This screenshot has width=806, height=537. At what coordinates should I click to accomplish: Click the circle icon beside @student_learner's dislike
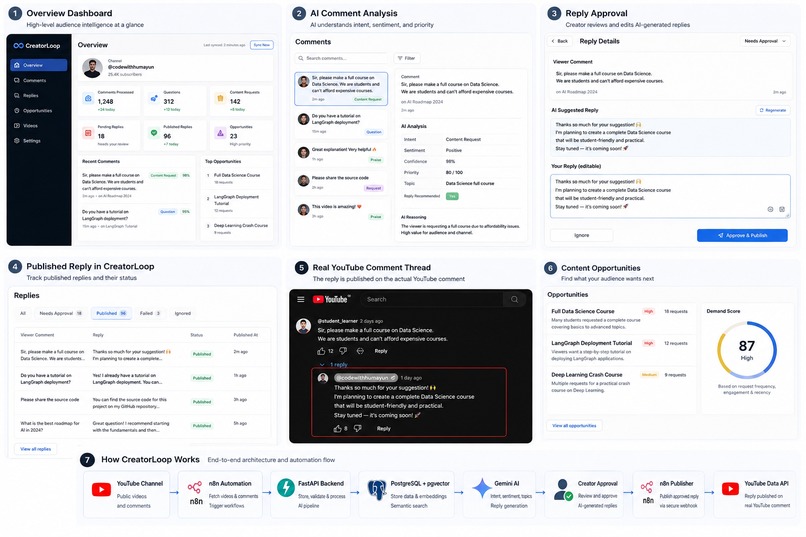click(x=360, y=351)
